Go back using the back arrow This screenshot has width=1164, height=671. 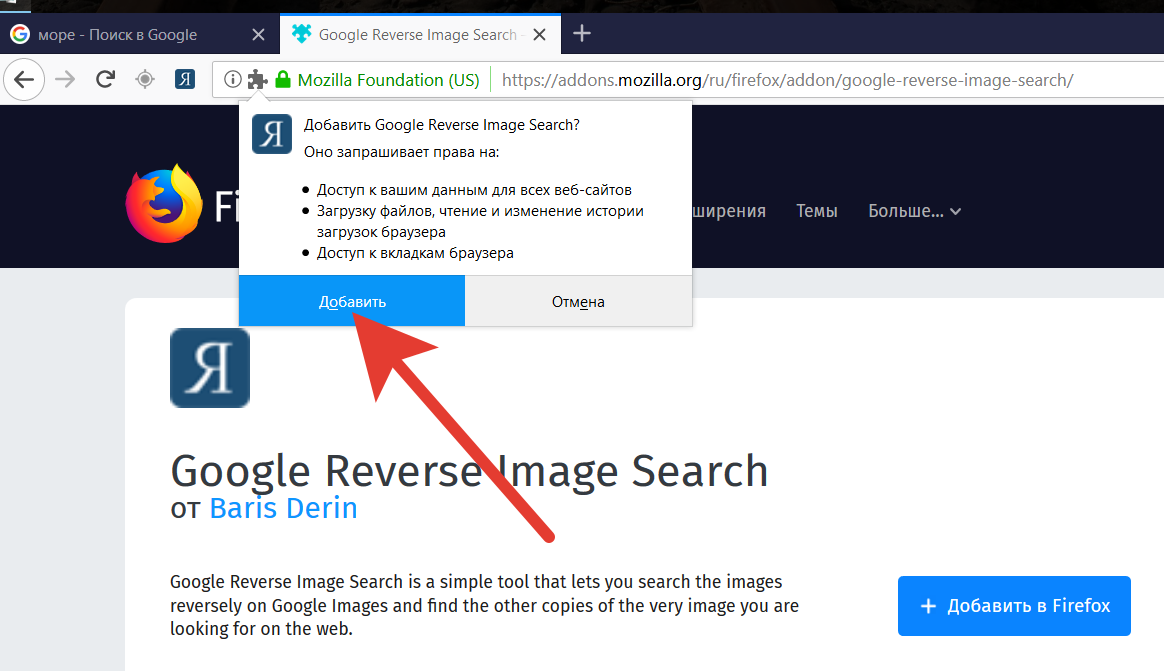click(x=24, y=80)
